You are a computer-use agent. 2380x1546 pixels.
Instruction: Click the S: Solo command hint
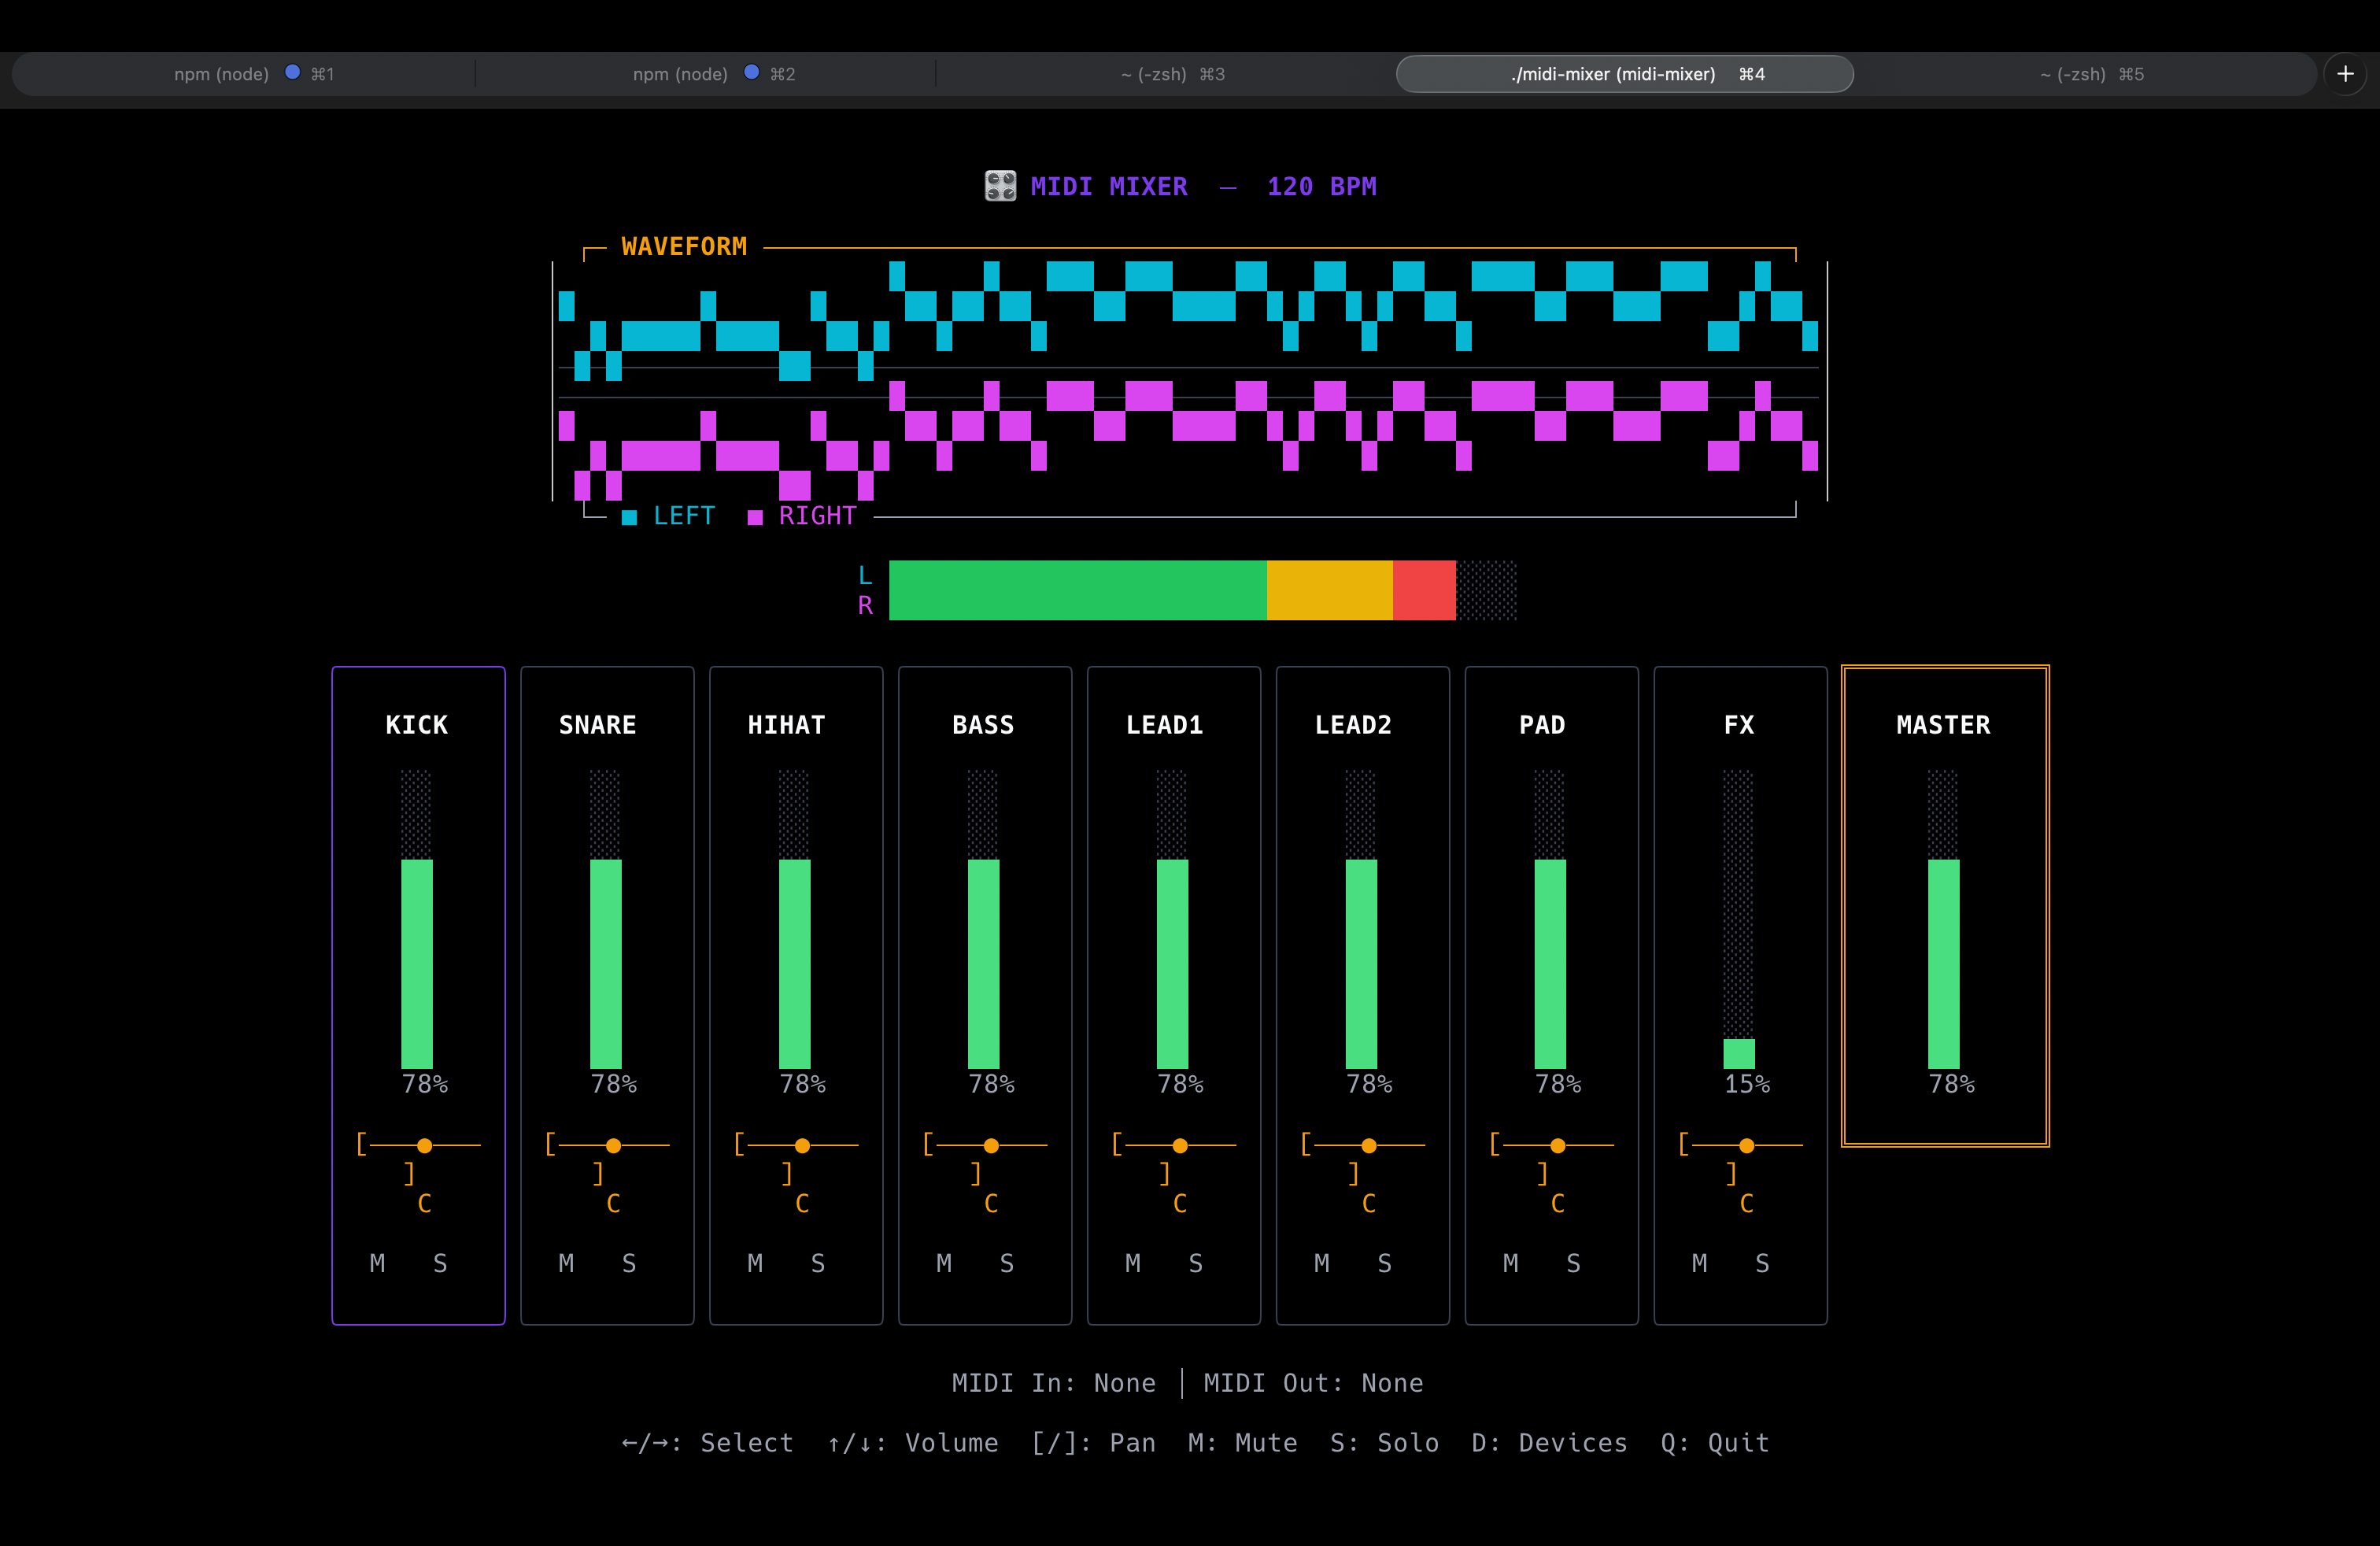(x=1384, y=1442)
